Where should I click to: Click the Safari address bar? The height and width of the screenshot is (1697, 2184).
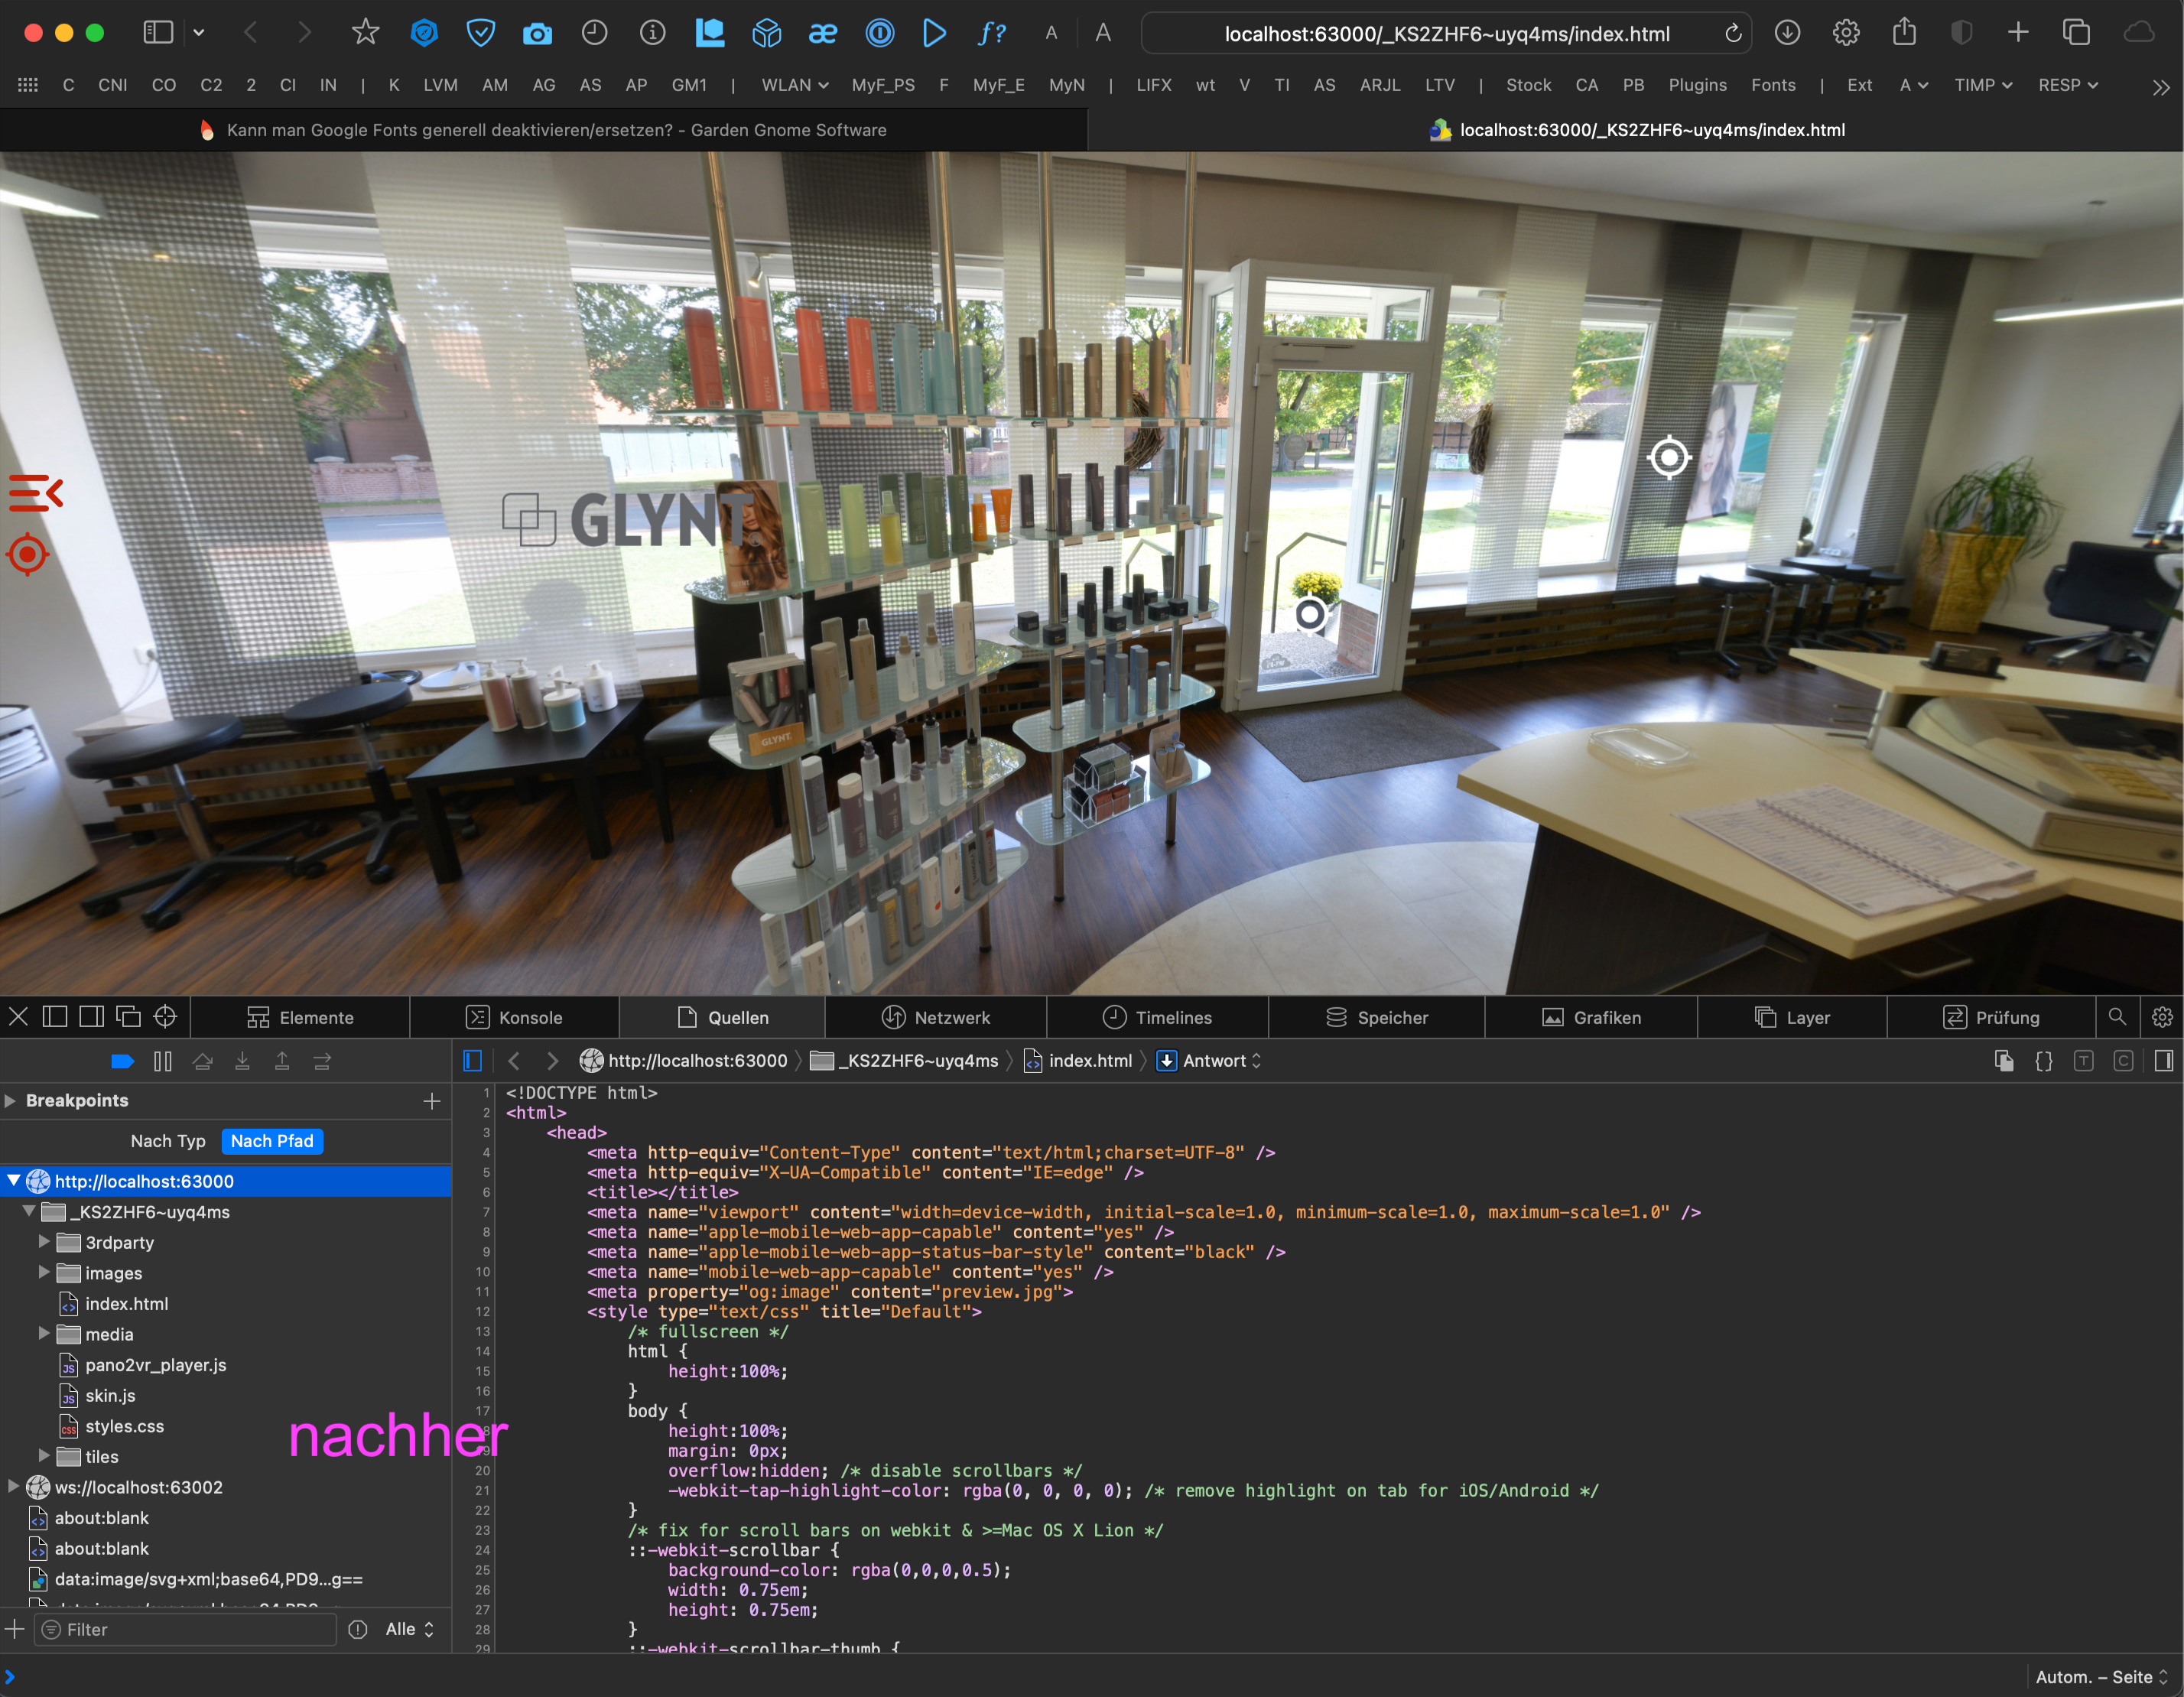coord(1446,34)
